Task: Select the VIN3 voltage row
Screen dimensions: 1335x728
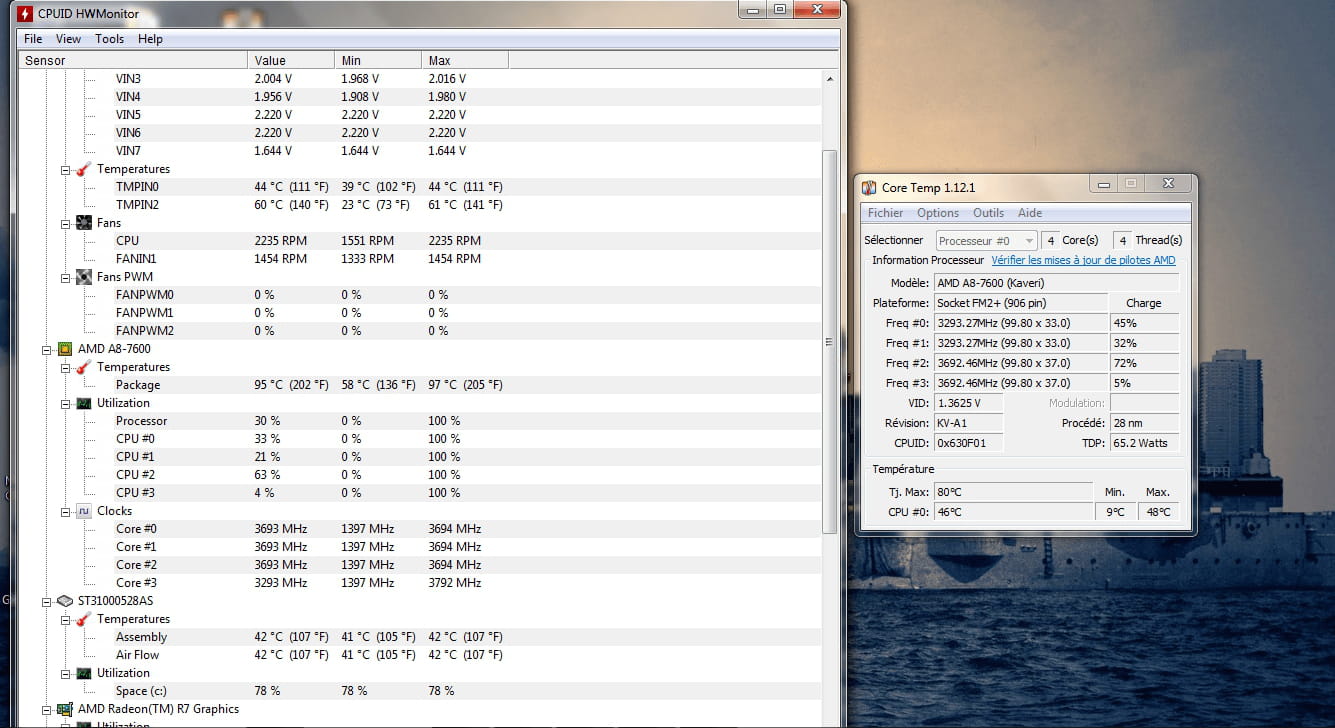Action: click(x=420, y=79)
